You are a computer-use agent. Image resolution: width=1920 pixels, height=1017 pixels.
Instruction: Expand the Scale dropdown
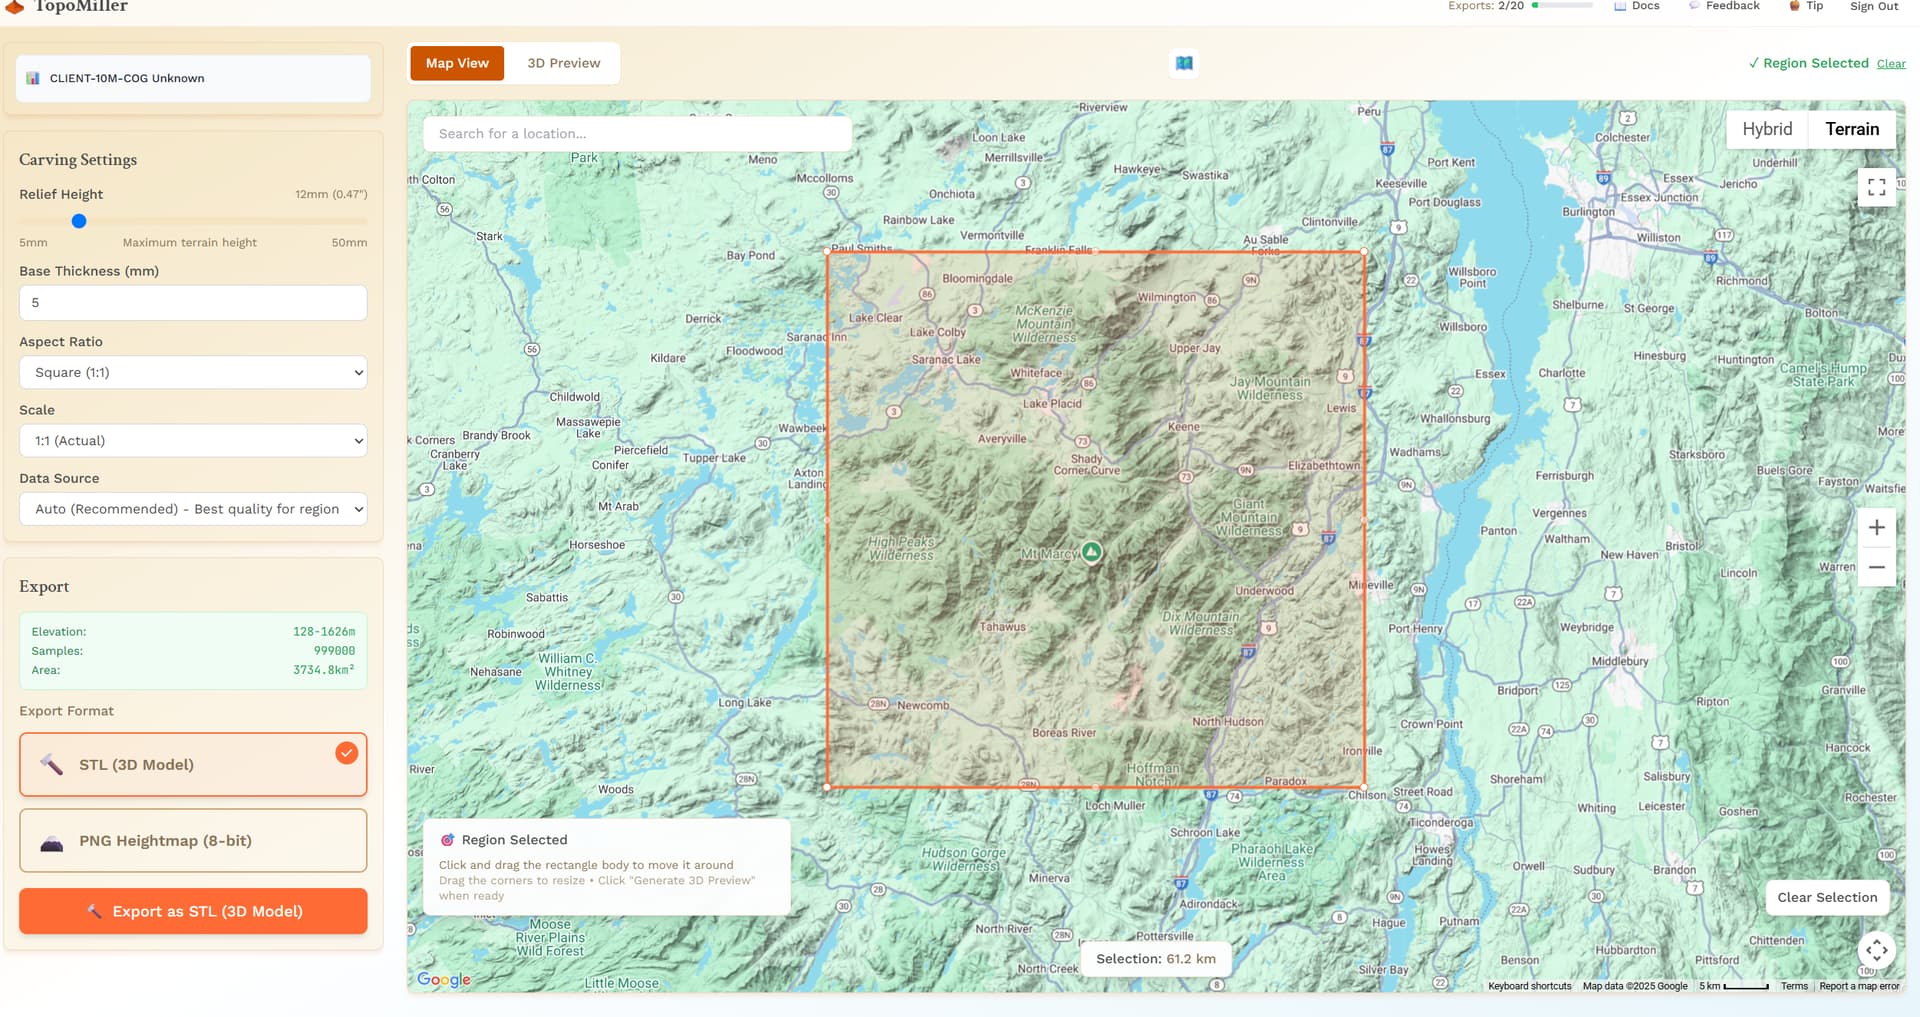click(193, 441)
